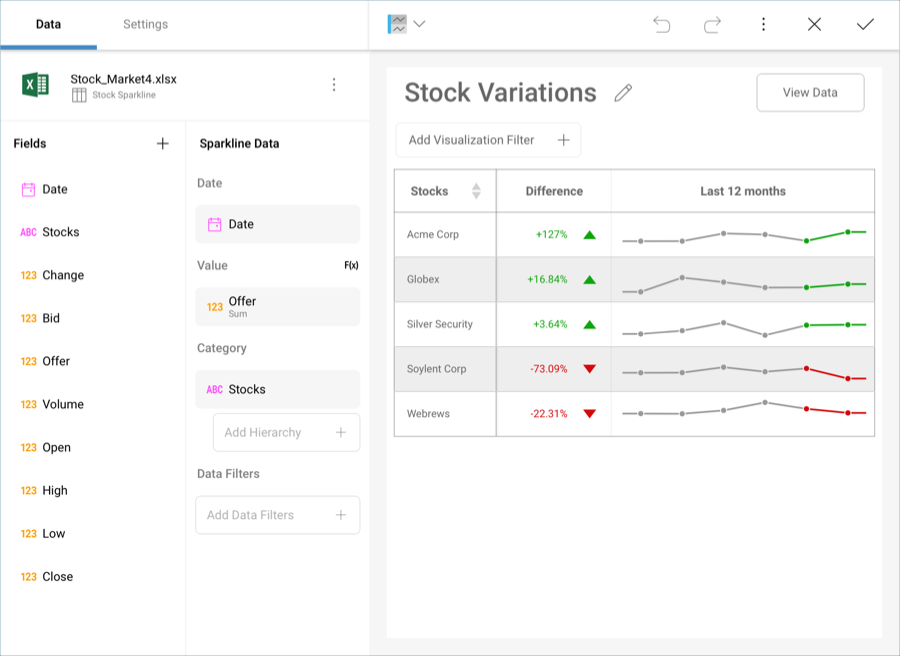Open Stock_Market4.xlsx file options via ellipsis icon
The image size is (900, 656).
pos(334,84)
